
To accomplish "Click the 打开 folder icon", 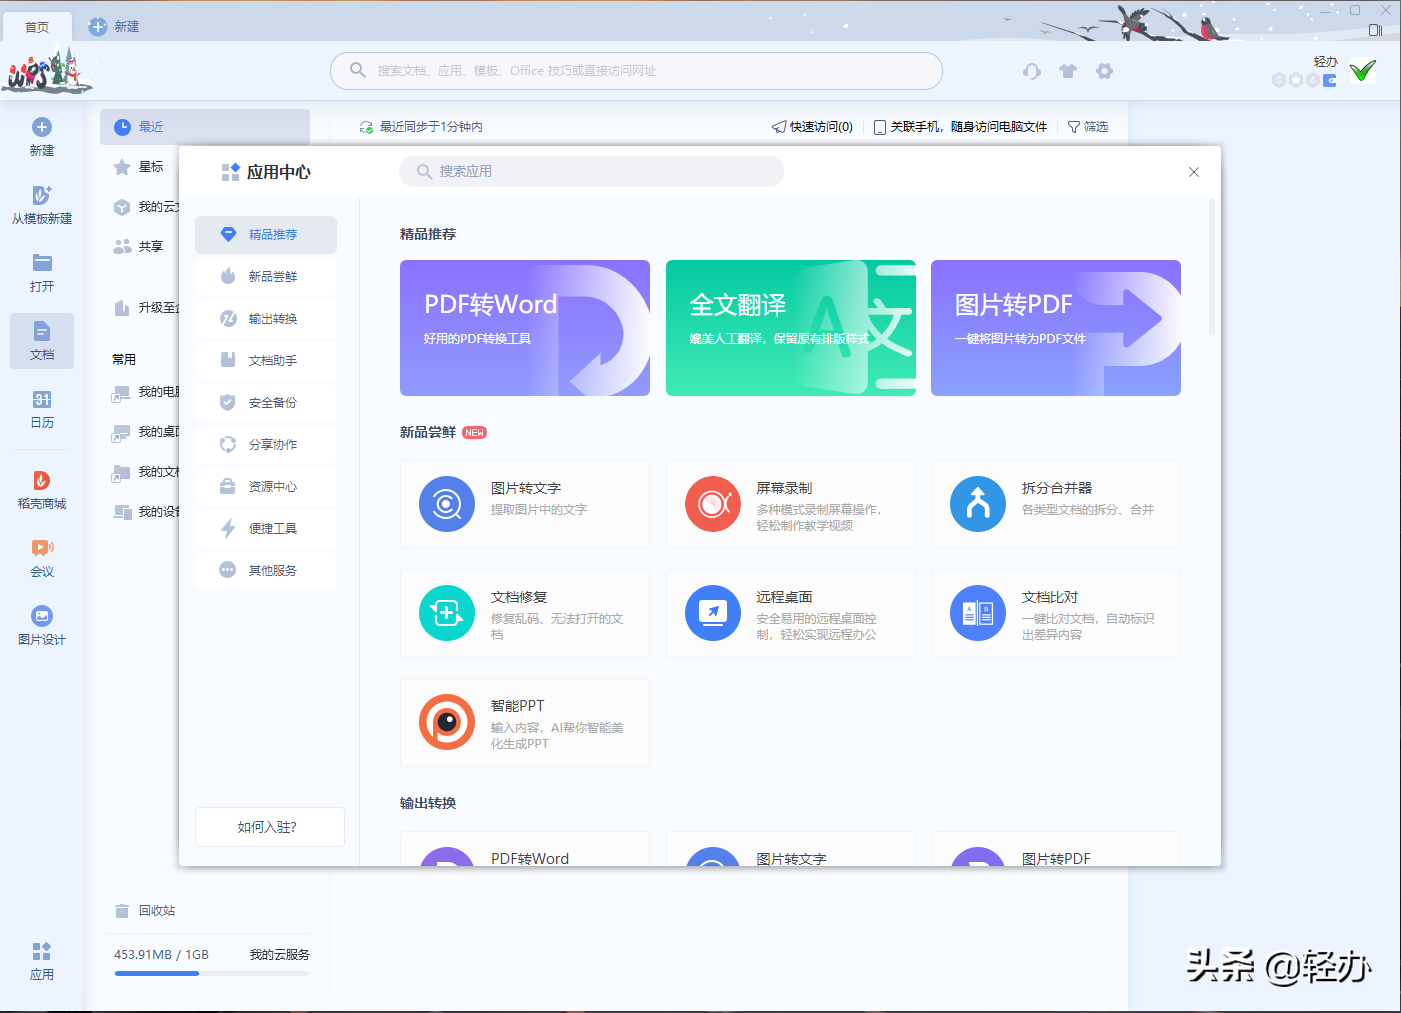I will [42, 263].
